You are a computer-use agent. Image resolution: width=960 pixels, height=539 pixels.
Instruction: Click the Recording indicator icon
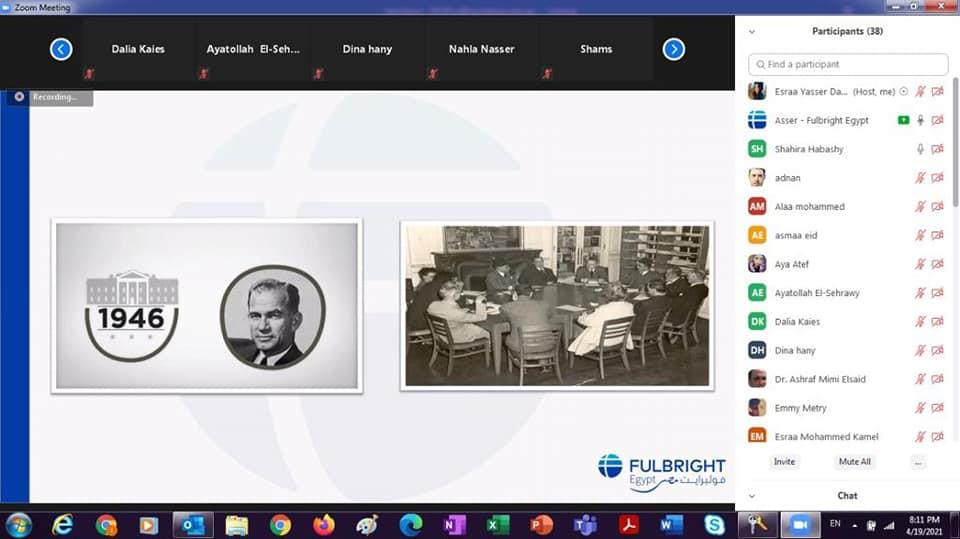click(20, 97)
